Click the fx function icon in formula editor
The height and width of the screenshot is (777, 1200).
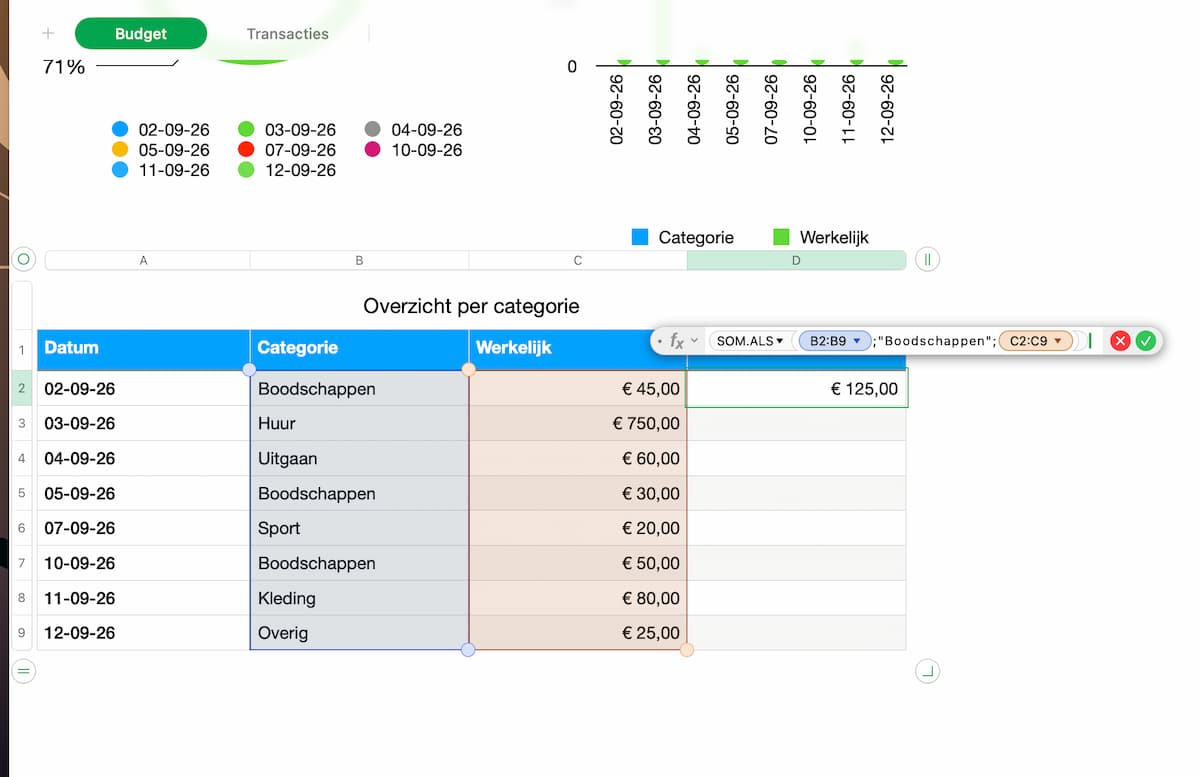[x=677, y=341]
